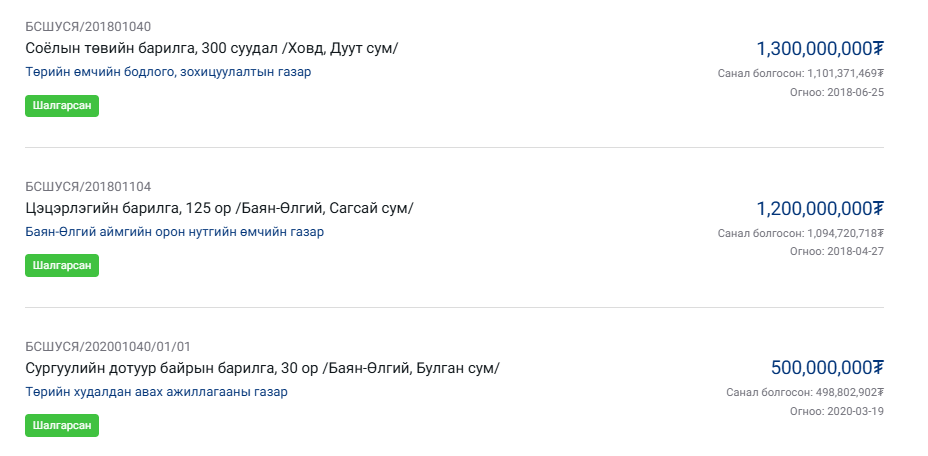This screenshot has width=928, height=456.
Task: Click the Шалгарсан badge under Цэцэрлэгийн барилга
Action: (62, 265)
